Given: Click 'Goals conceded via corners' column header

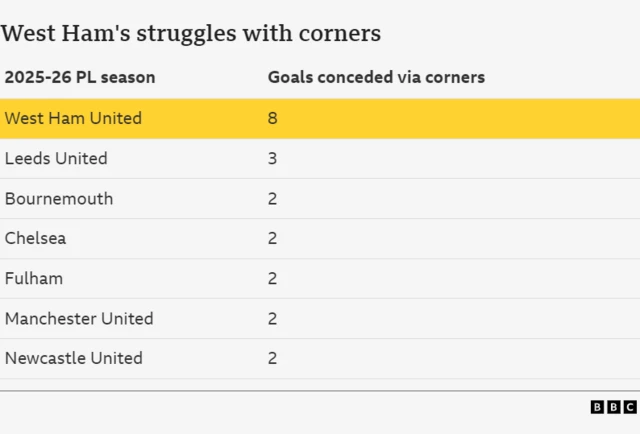Looking at the screenshot, I should coord(376,77).
